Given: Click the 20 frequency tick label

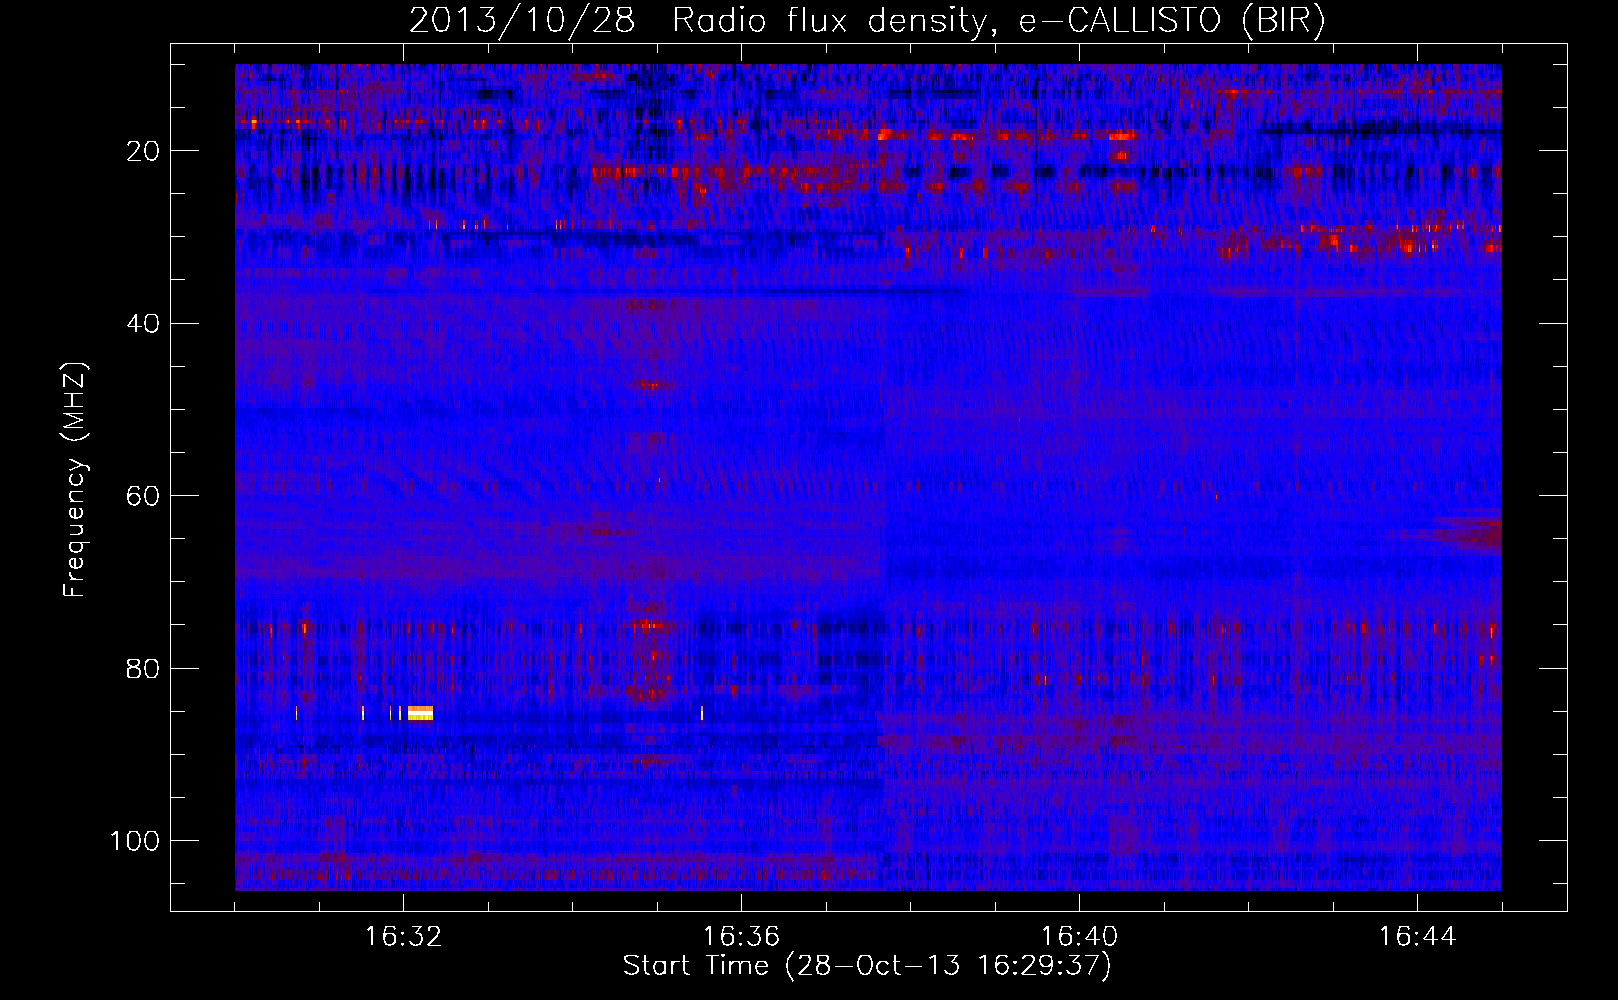Looking at the screenshot, I should point(143,151).
